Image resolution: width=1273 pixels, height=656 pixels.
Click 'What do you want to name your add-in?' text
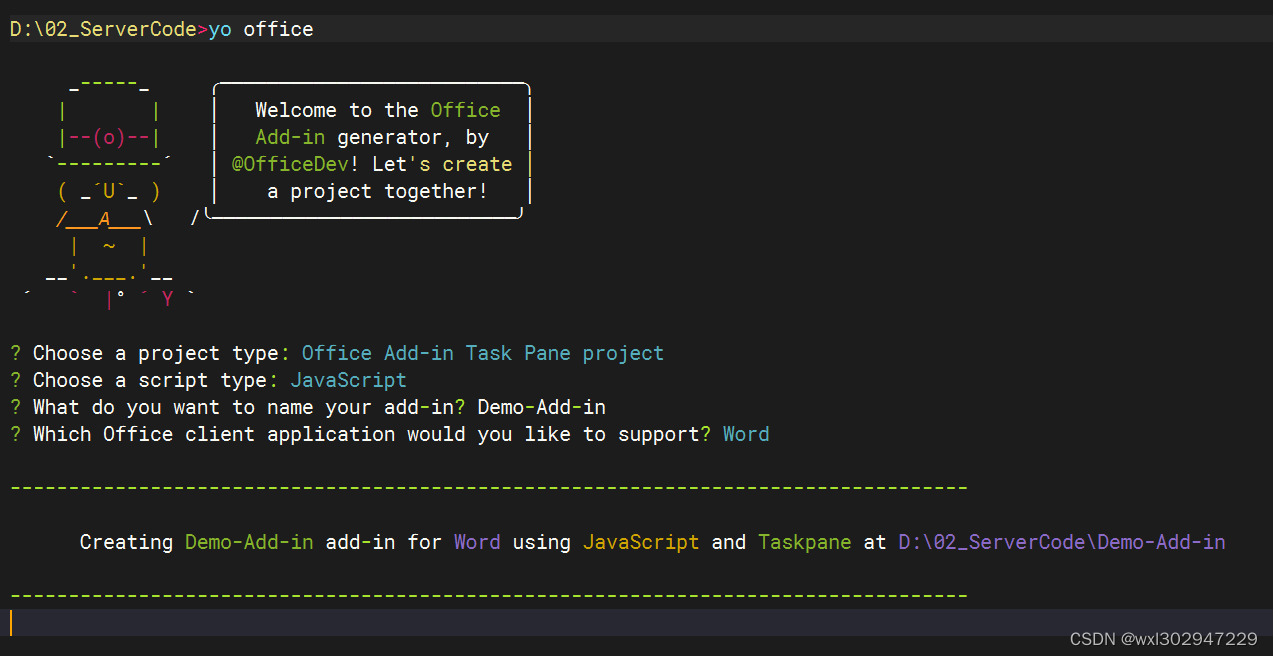249,407
